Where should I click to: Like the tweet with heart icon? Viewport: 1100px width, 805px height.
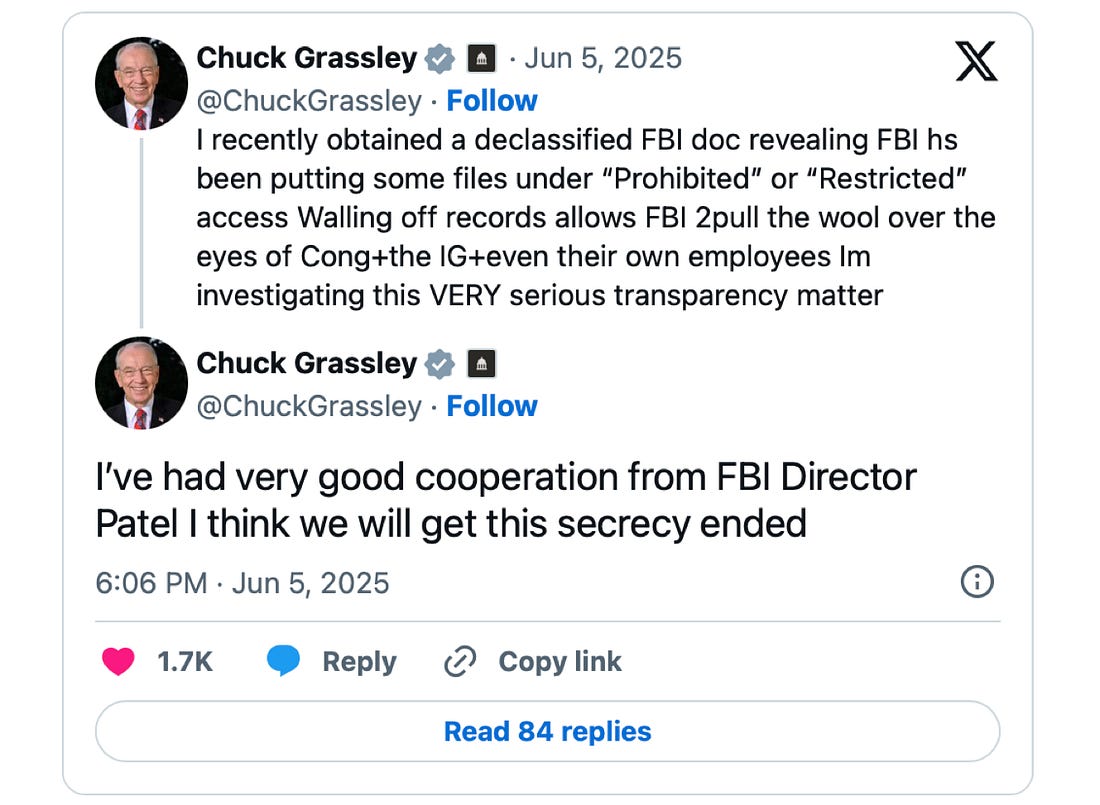tap(118, 662)
